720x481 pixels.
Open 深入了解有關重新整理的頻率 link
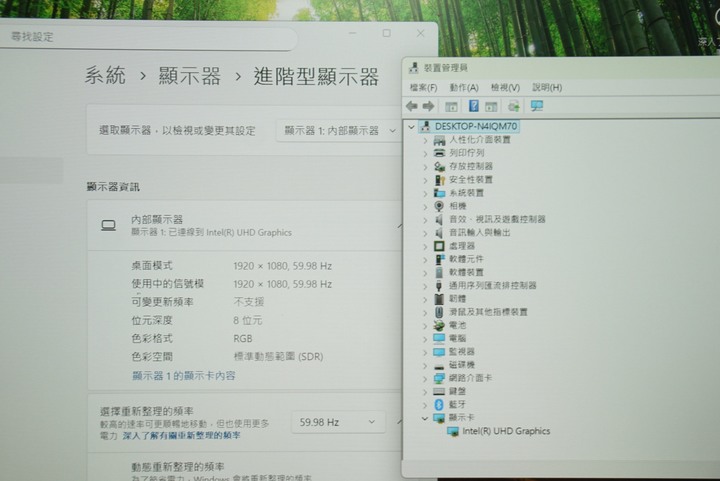coord(181,435)
